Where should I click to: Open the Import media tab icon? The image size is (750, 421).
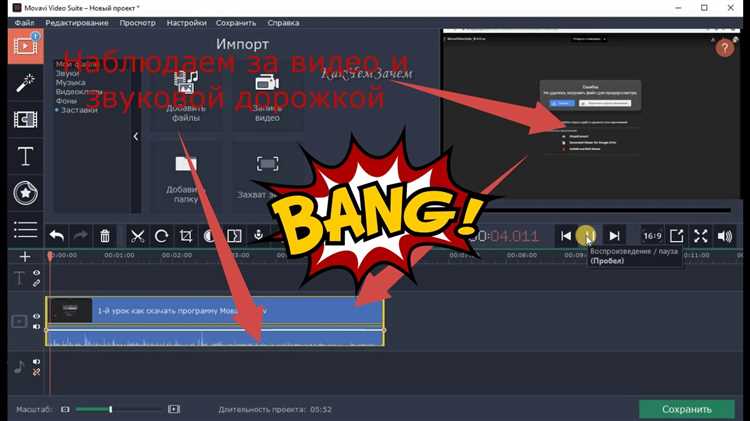25,46
